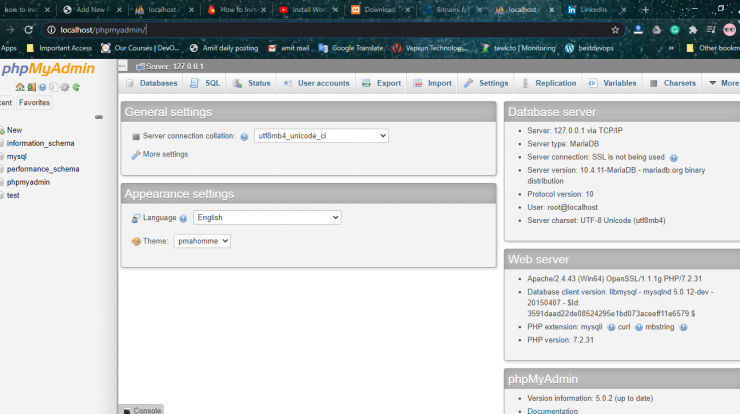Image resolution: width=740 pixels, height=414 pixels.
Task: Open the User accounts tab
Action: (316, 83)
